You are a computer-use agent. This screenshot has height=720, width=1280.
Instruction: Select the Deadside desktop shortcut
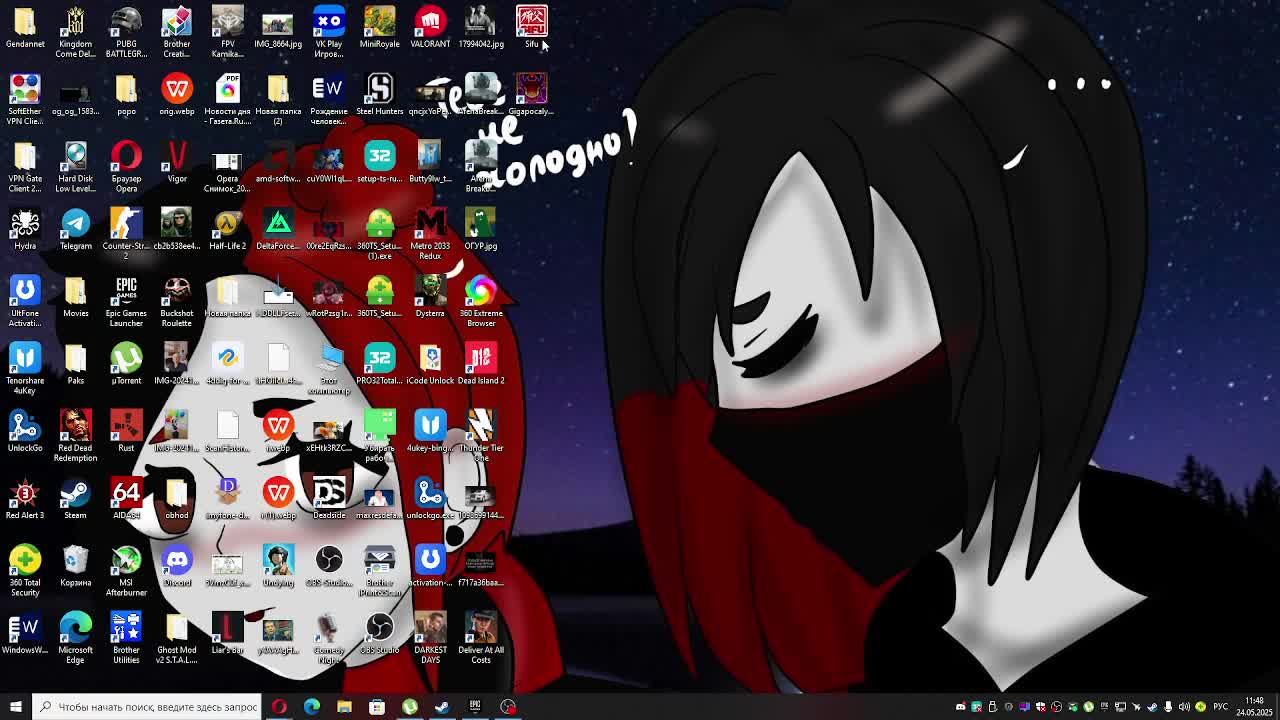click(x=329, y=499)
